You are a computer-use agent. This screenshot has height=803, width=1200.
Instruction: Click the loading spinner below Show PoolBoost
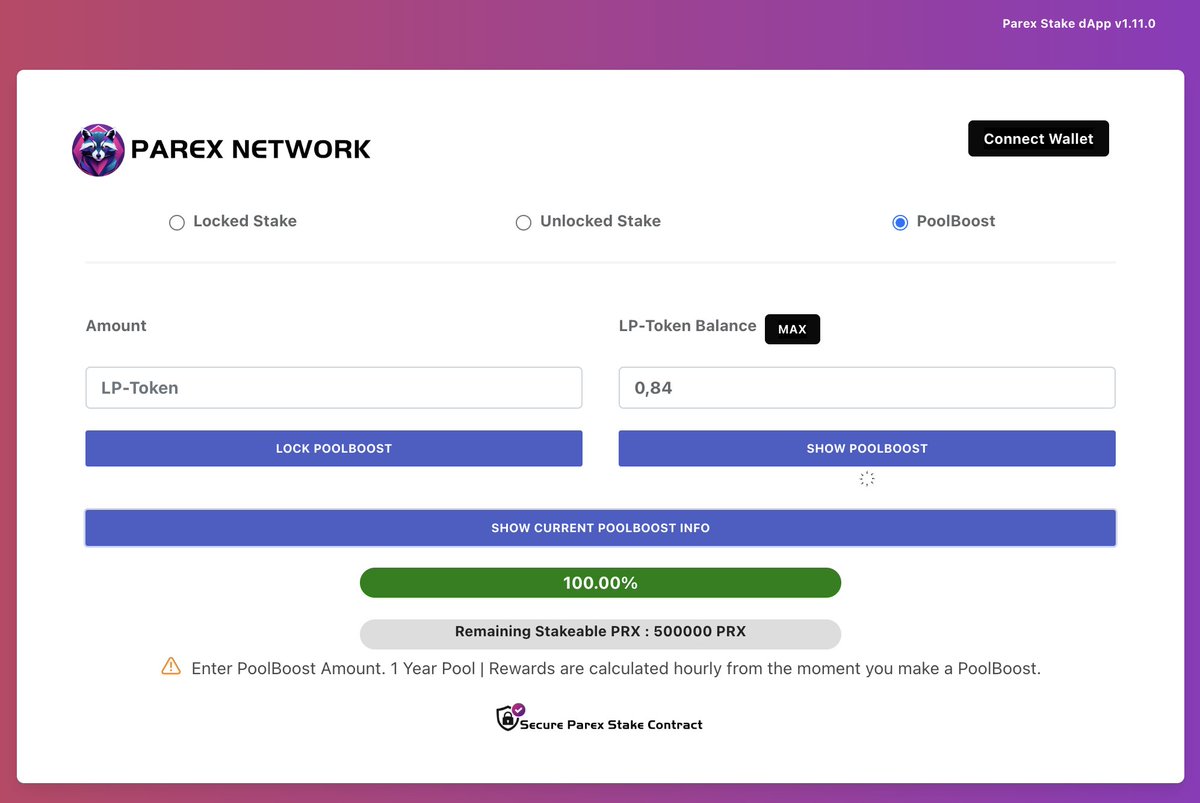click(x=866, y=478)
